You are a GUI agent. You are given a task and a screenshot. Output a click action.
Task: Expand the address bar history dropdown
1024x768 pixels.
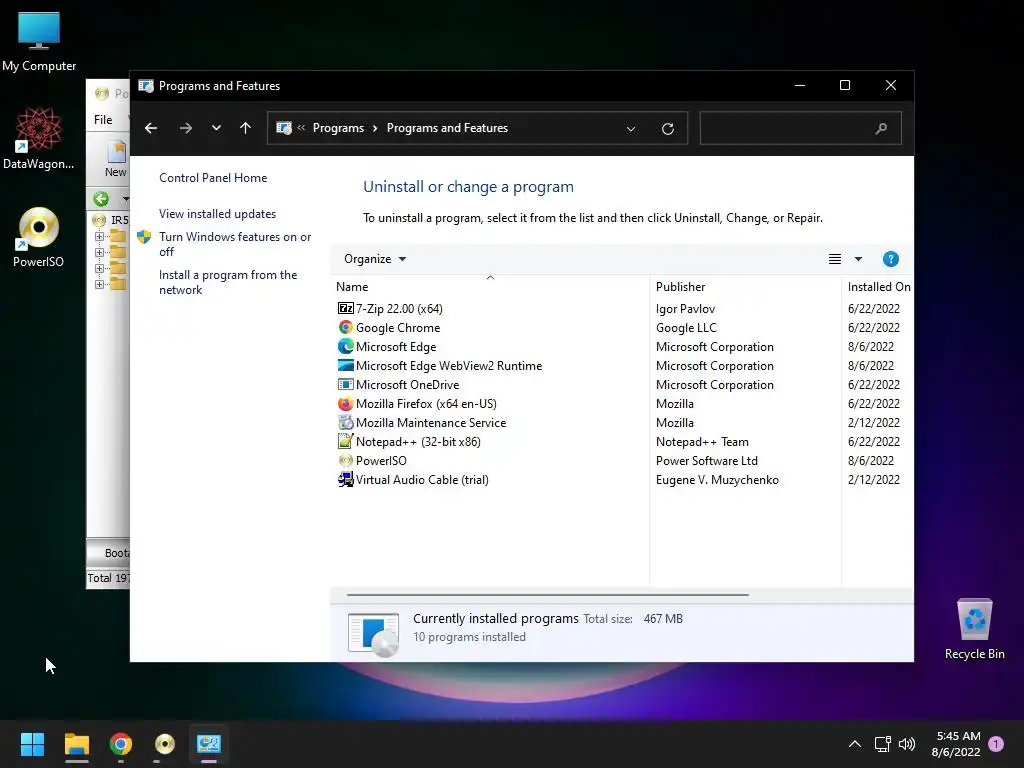[631, 129]
